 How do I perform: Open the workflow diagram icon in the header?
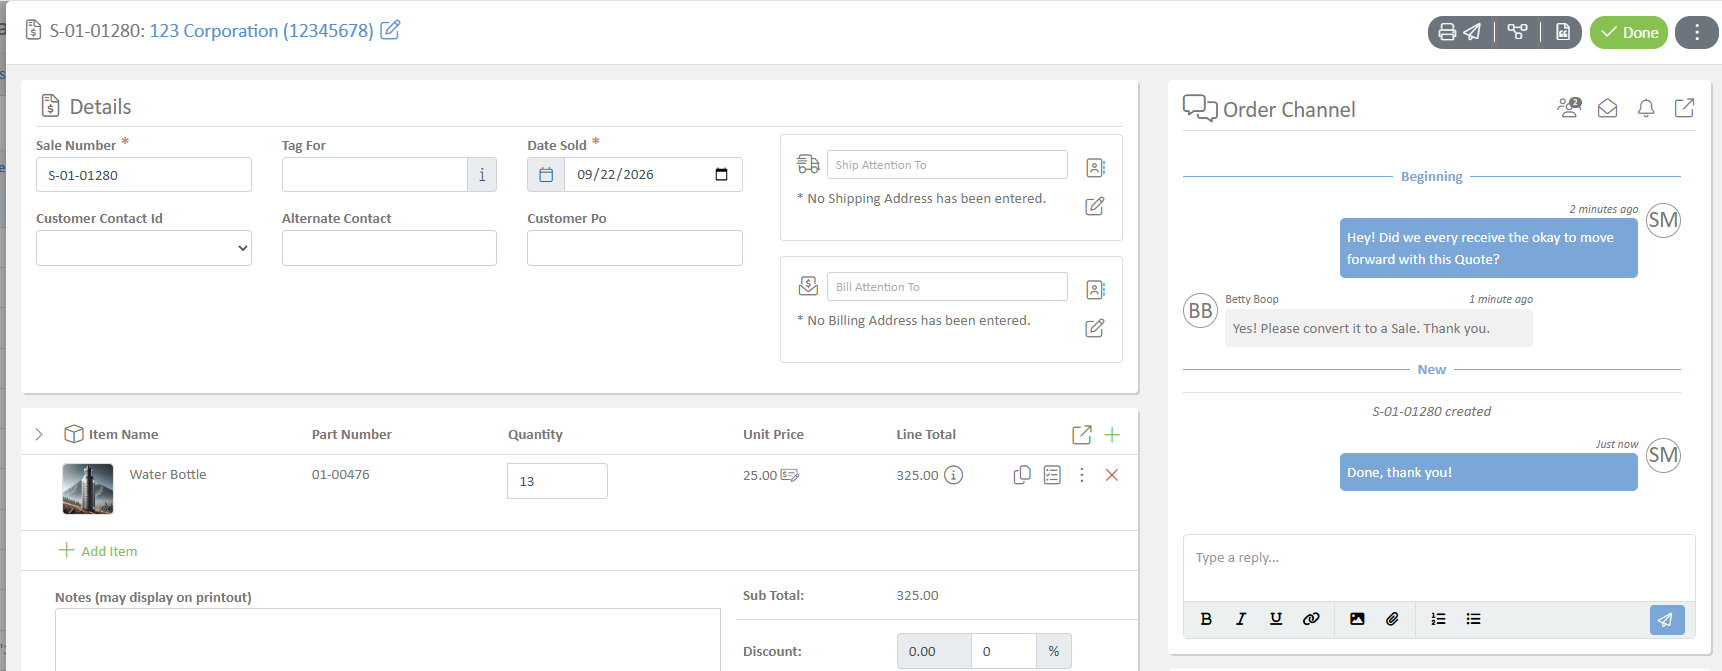[x=1517, y=32]
